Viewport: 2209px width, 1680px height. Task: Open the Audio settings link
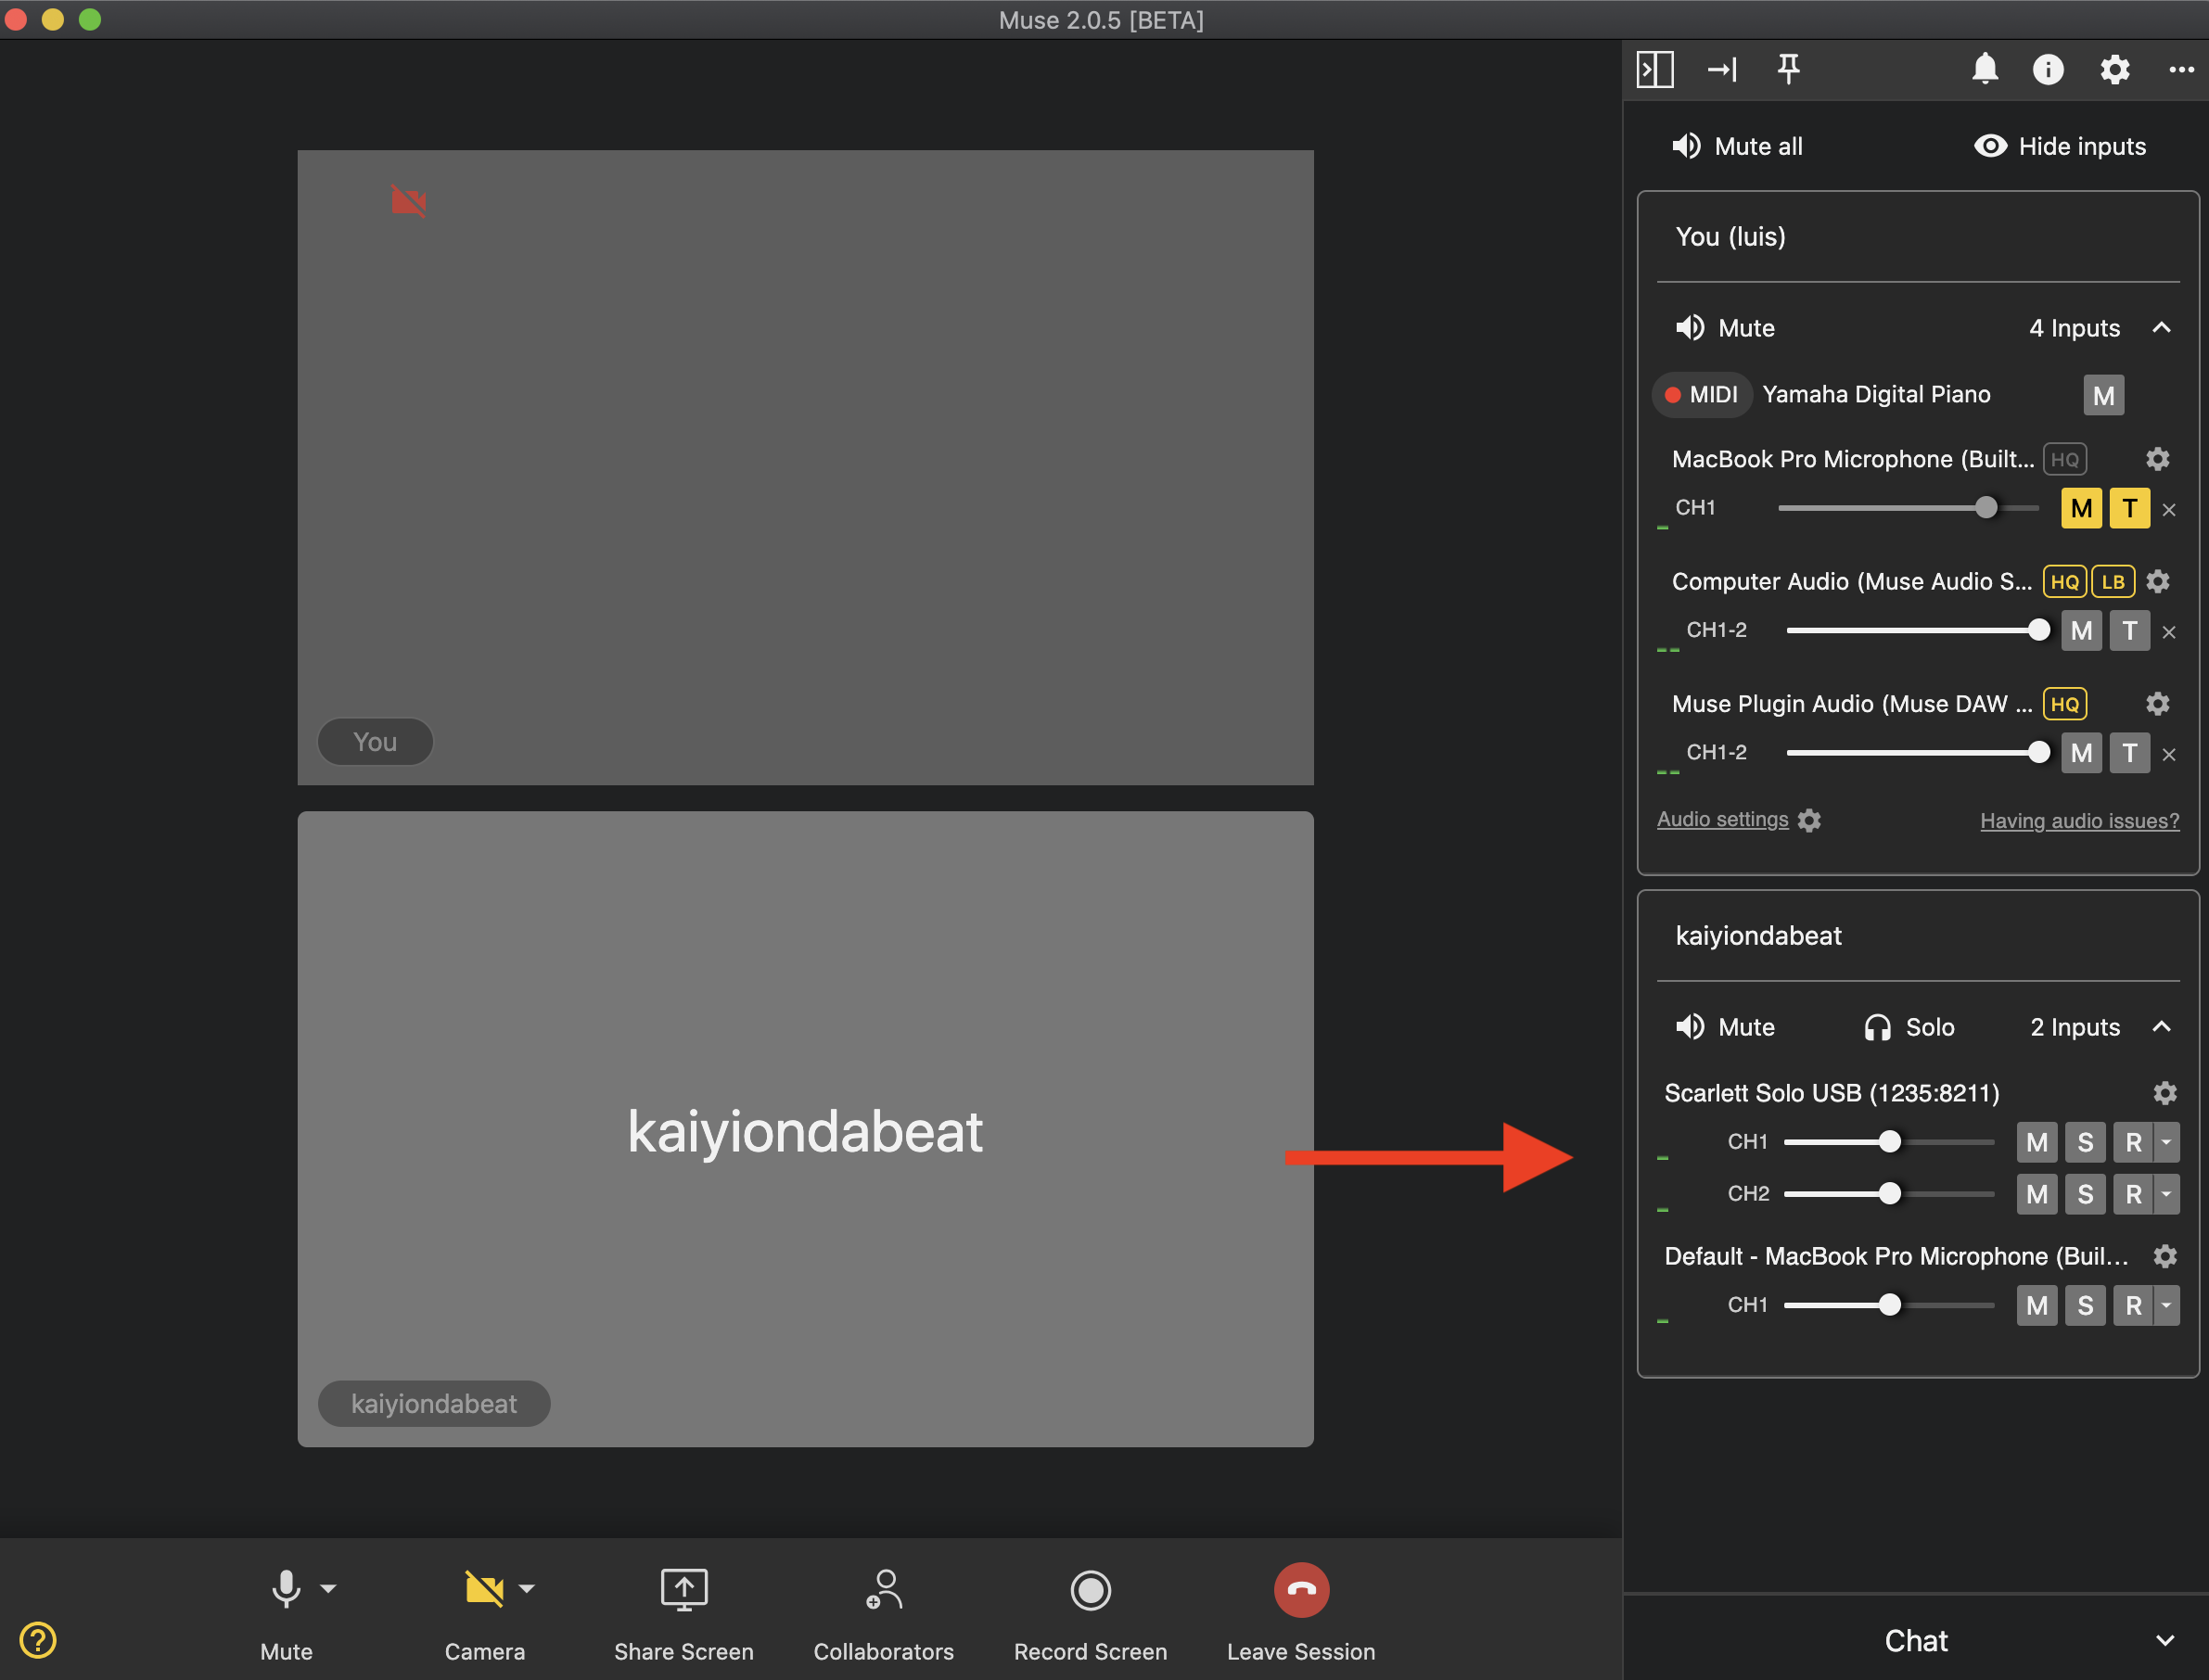[1722, 819]
